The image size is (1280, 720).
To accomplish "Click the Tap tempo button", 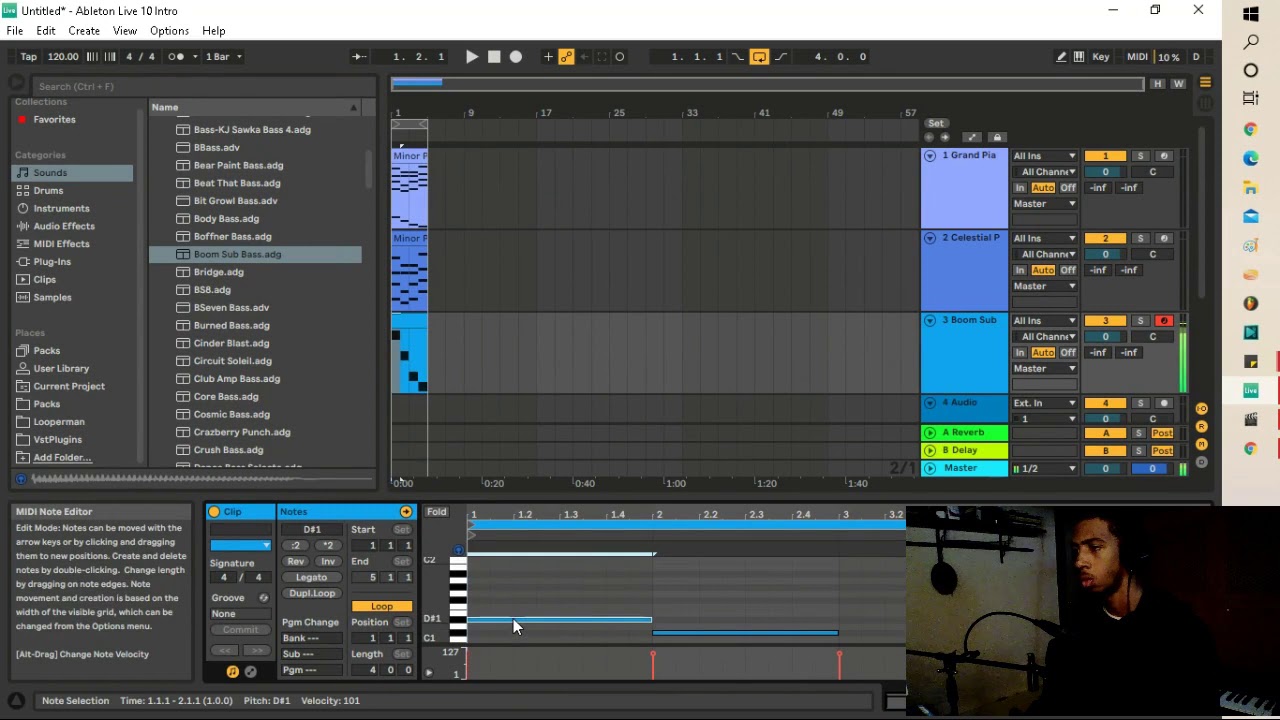I will pos(29,57).
